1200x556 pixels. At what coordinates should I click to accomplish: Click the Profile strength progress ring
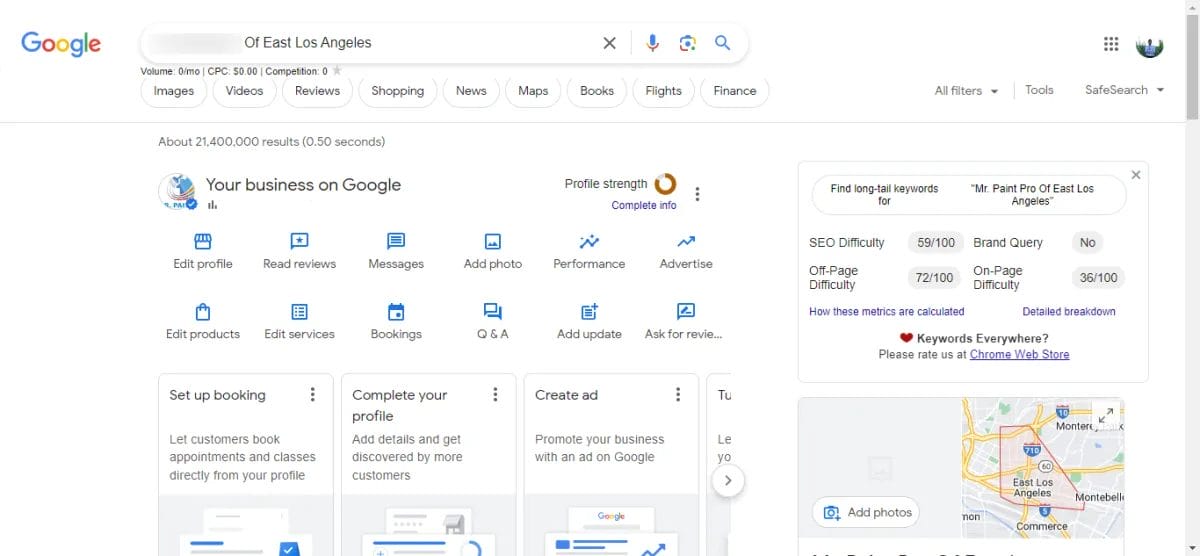point(665,184)
